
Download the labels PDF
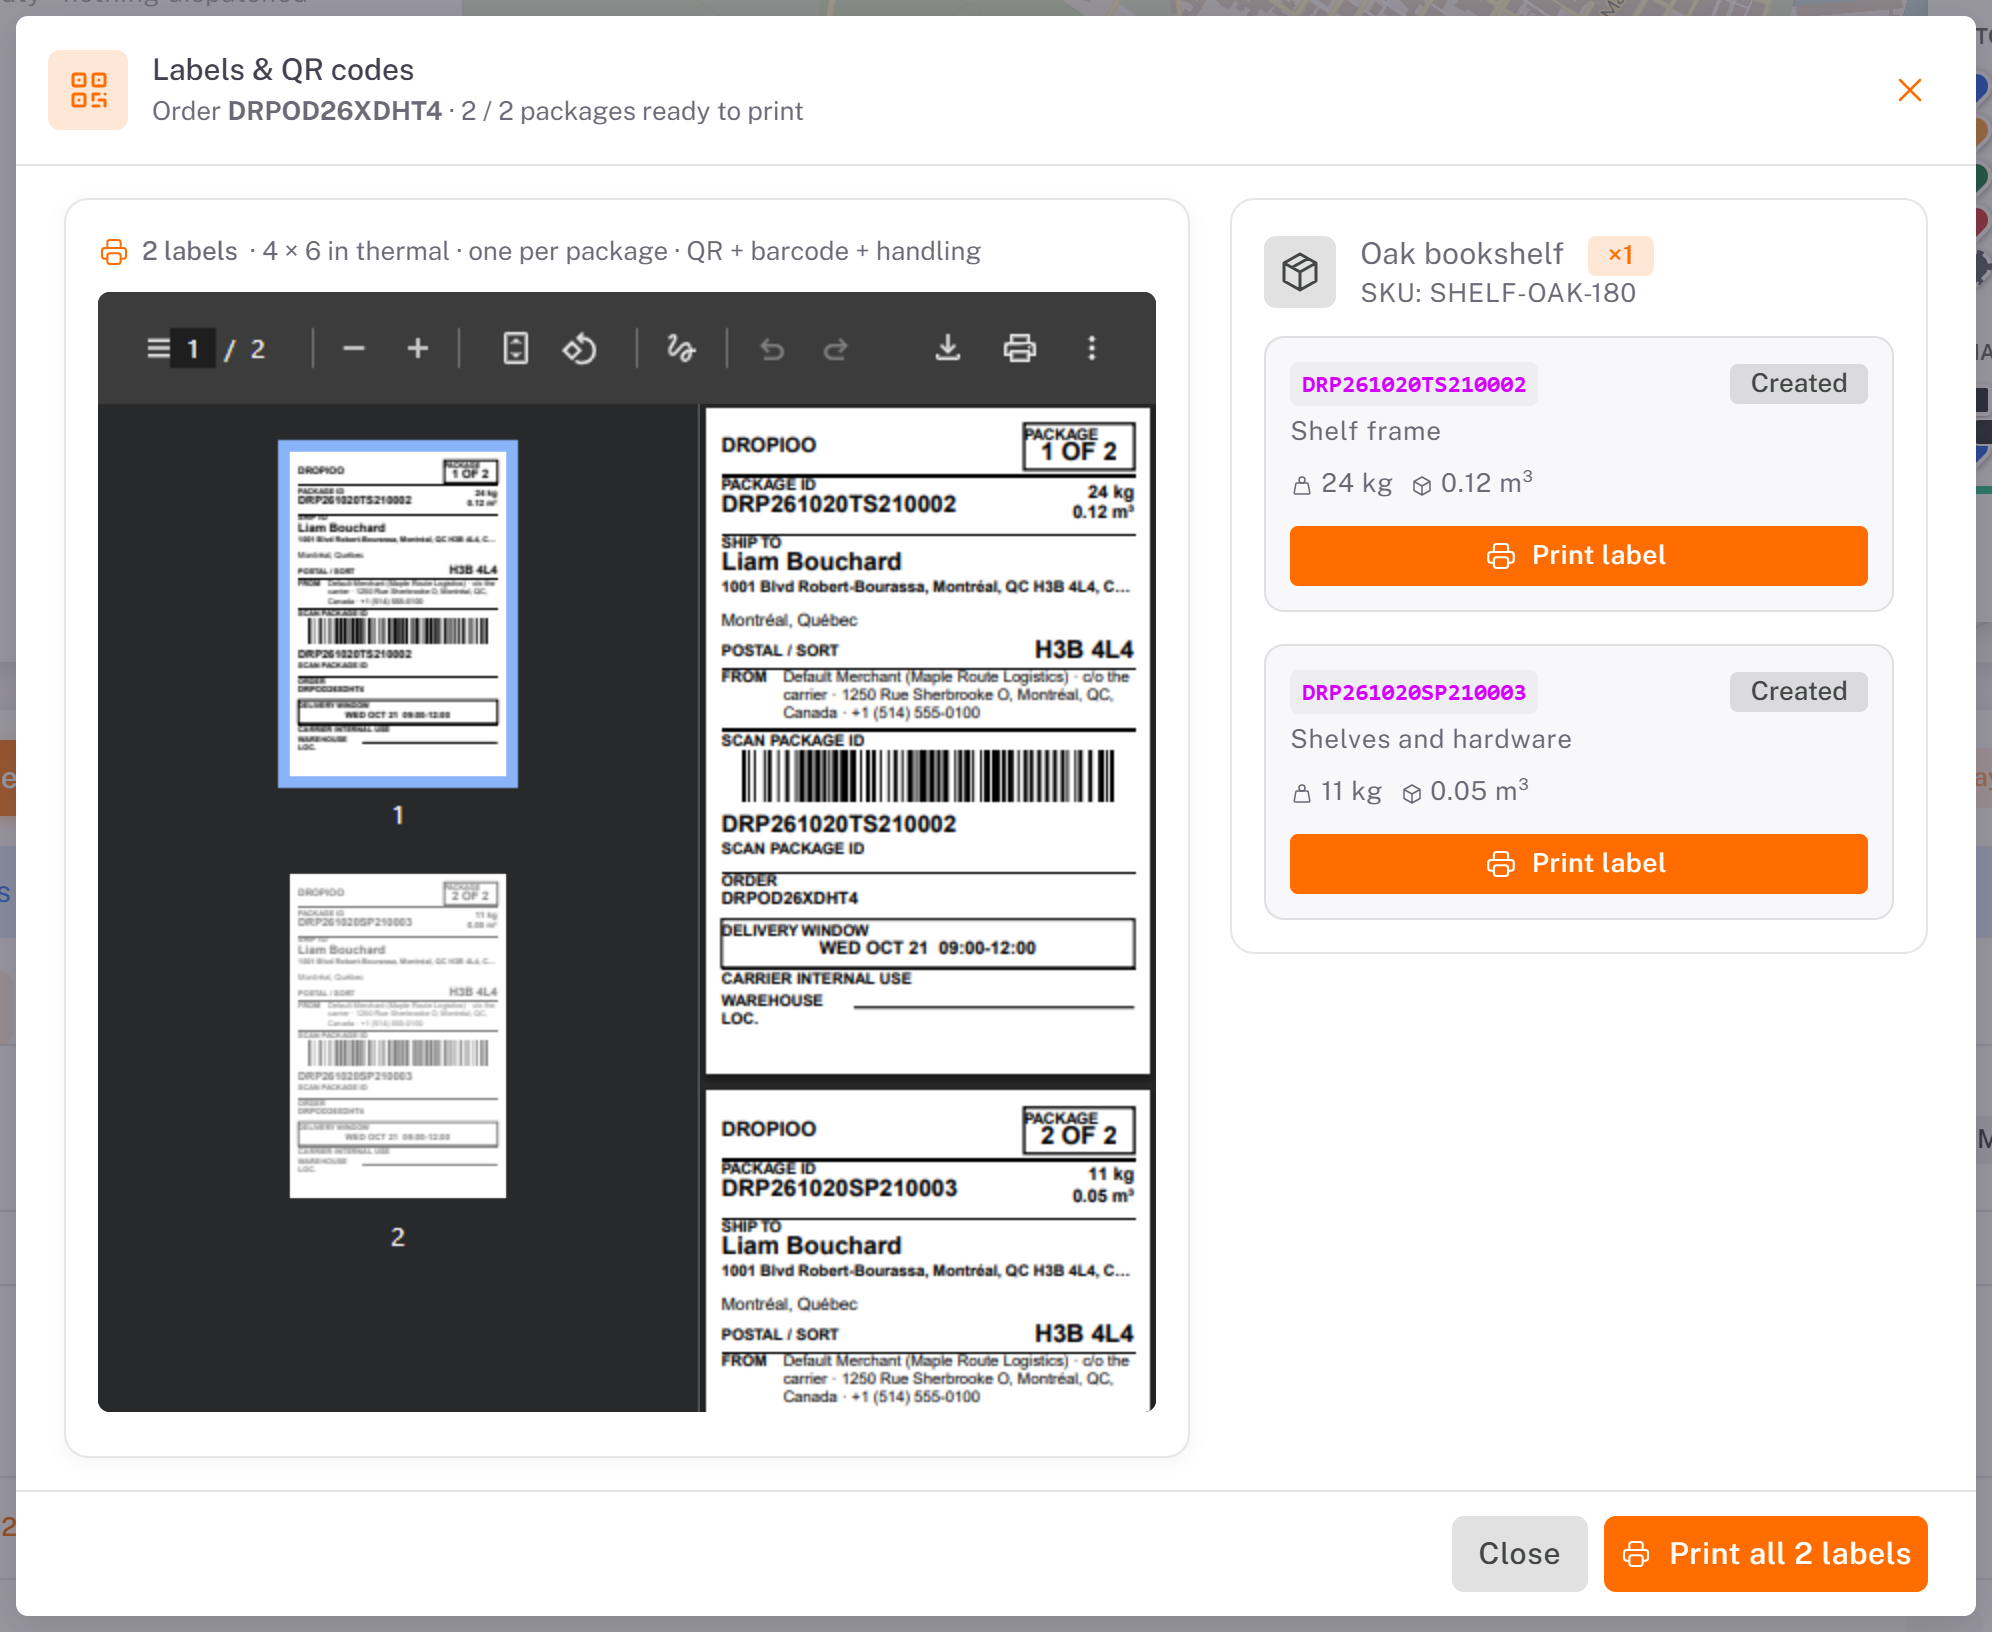[948, 349]
